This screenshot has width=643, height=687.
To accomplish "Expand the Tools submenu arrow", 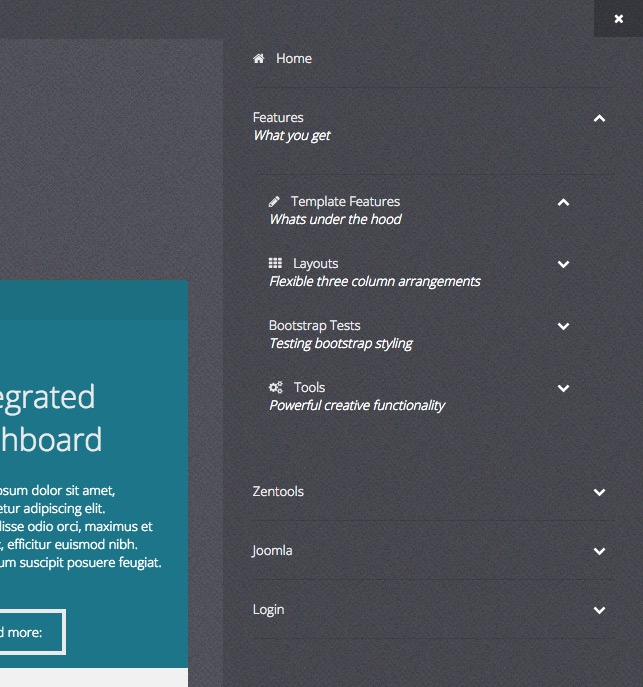I will click(563, 389).
